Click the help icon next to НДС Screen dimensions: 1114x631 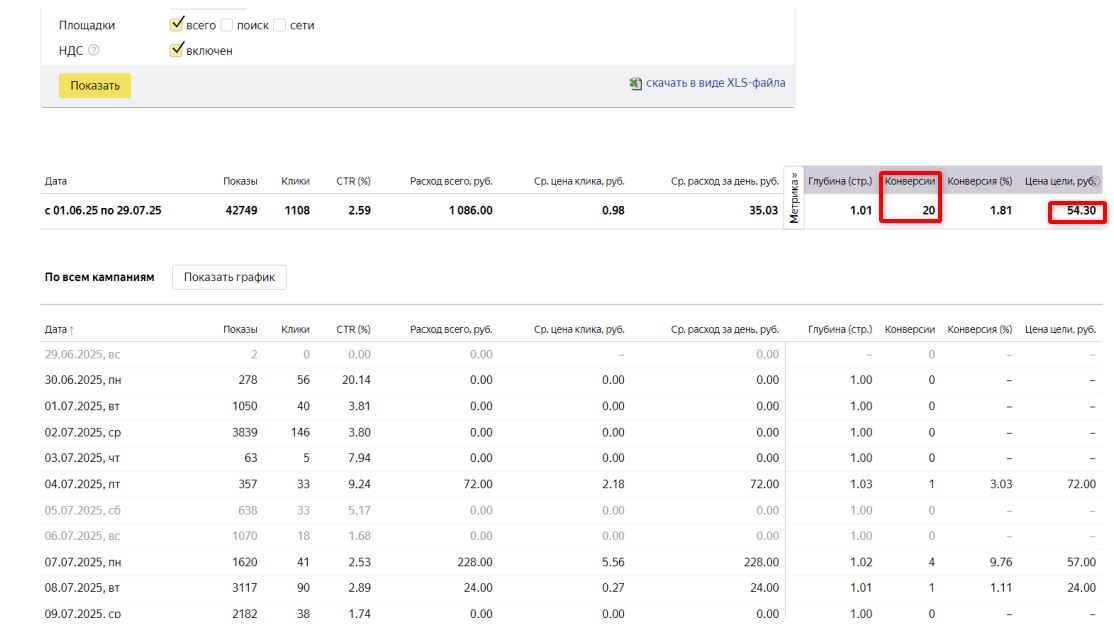tap(94, 50)
